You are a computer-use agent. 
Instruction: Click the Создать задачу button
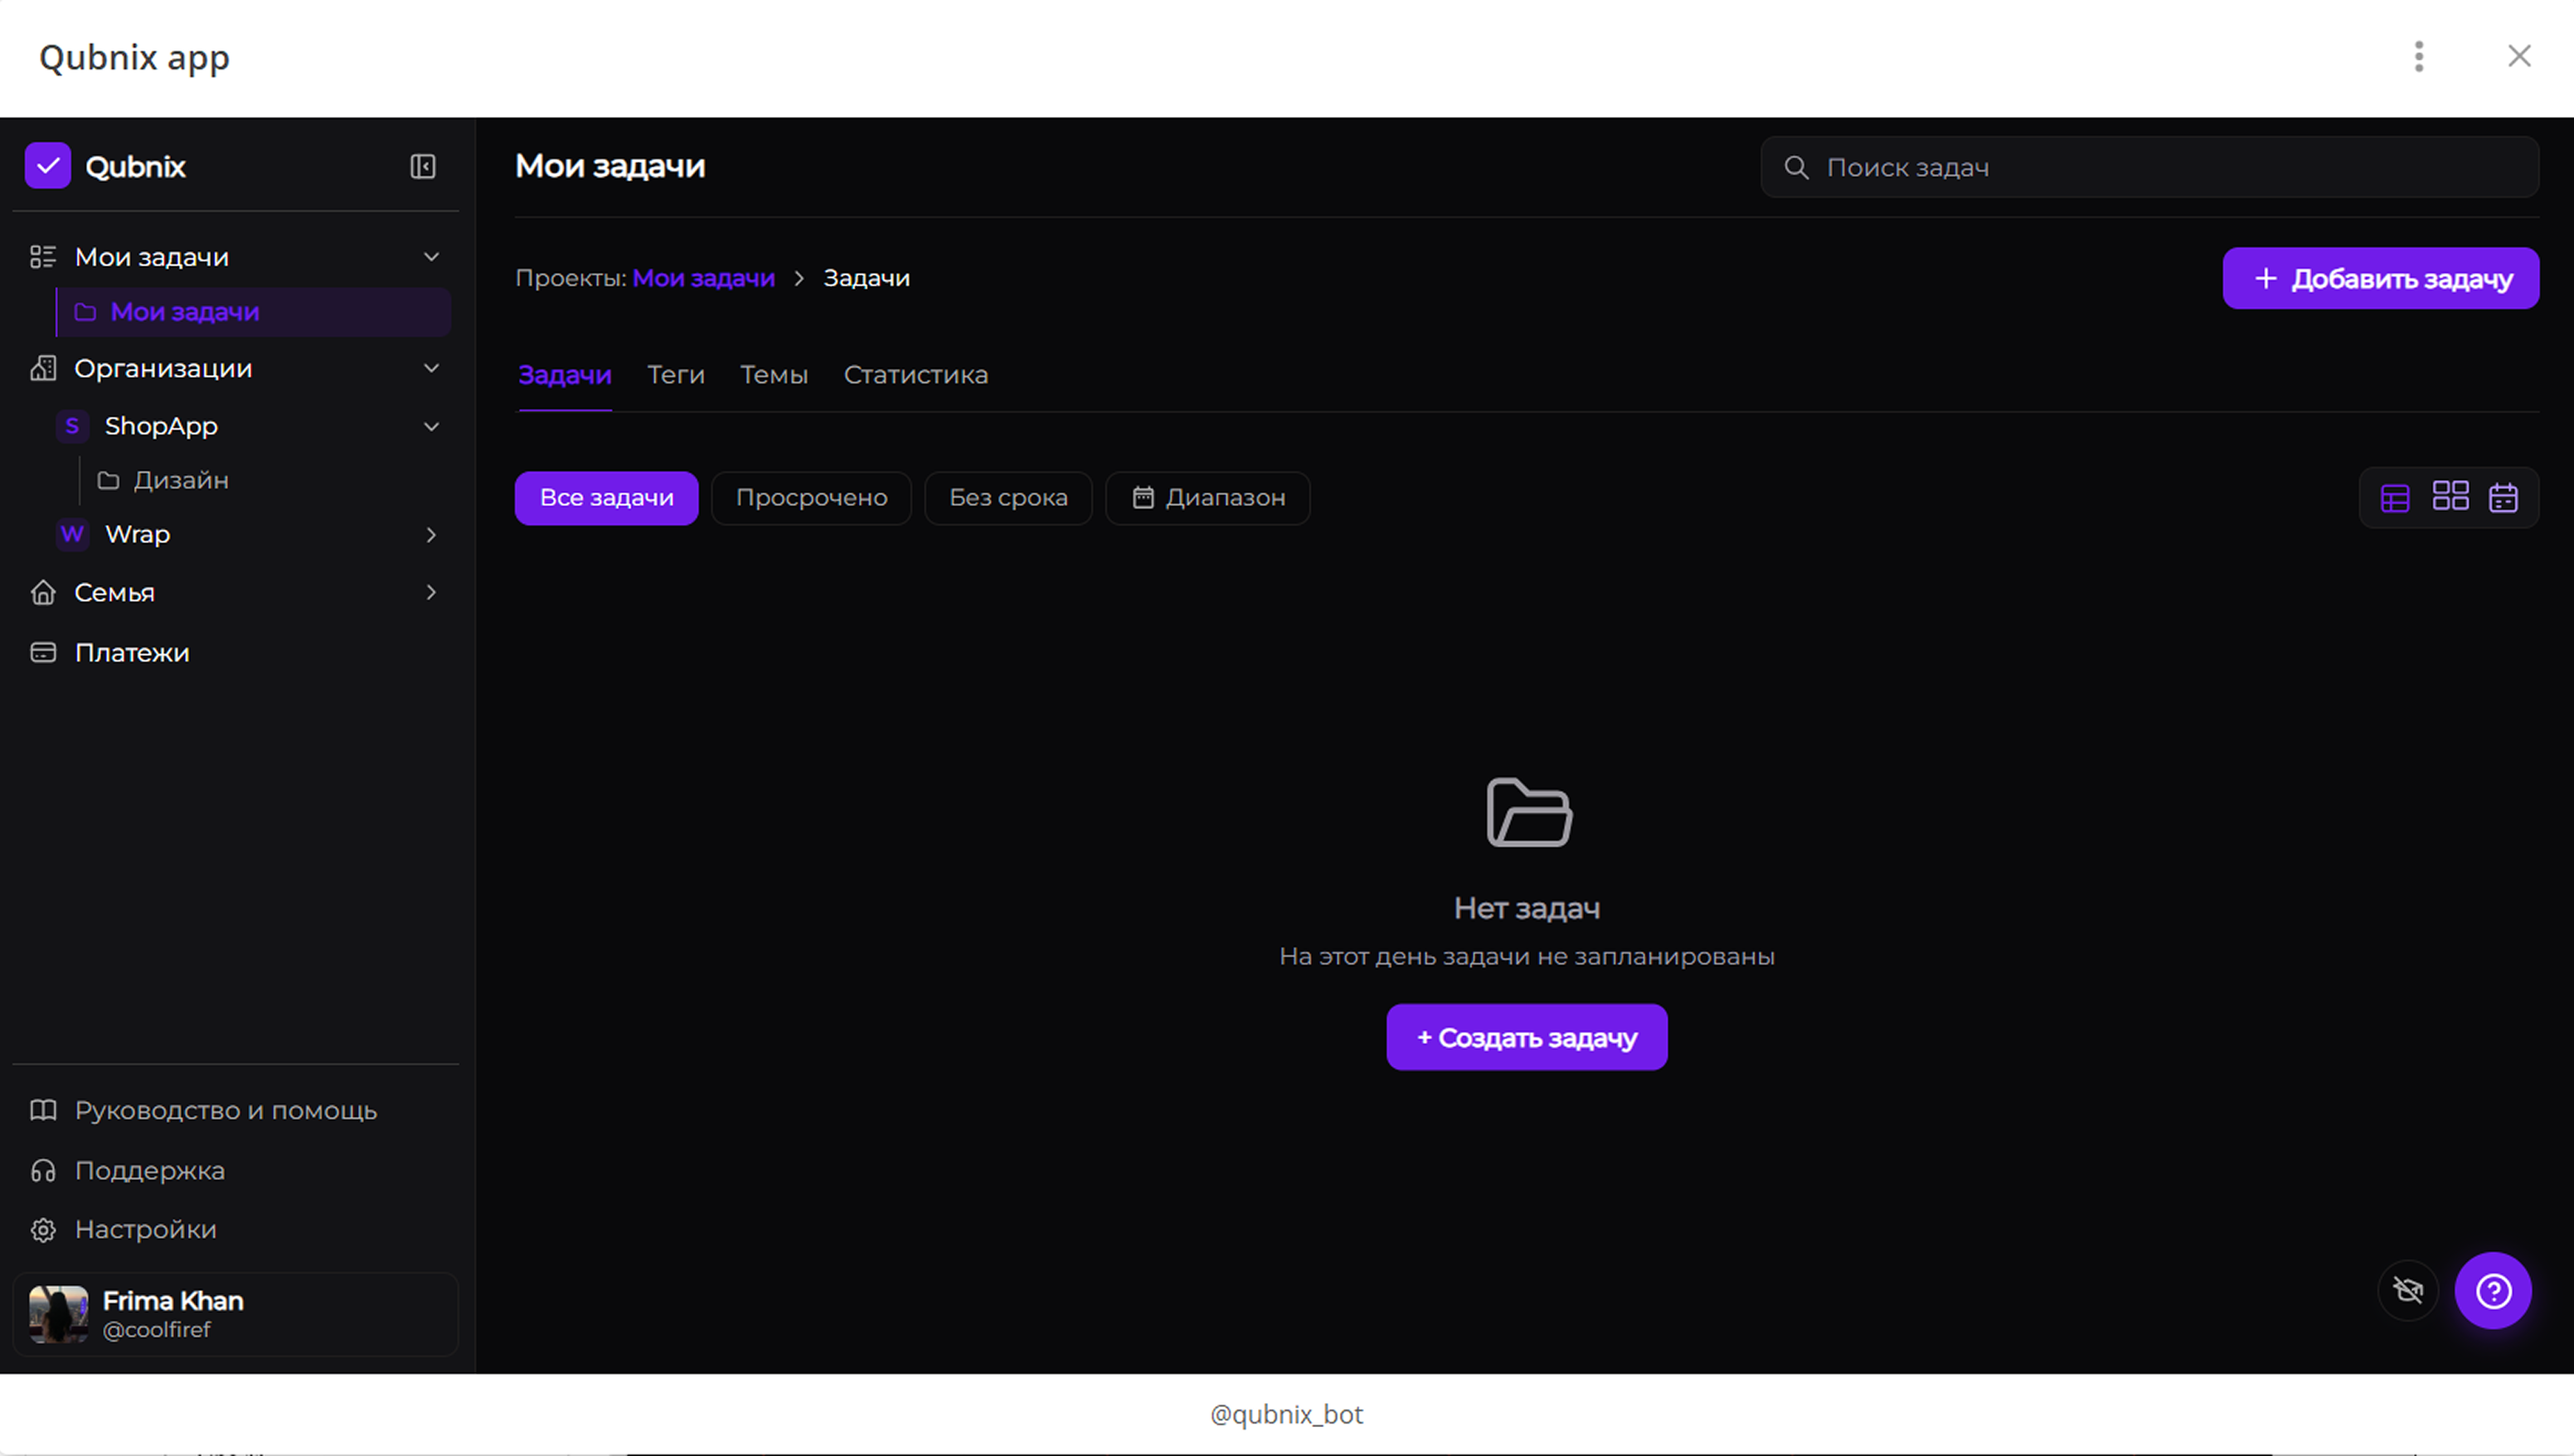(x=1527, y=1037)
